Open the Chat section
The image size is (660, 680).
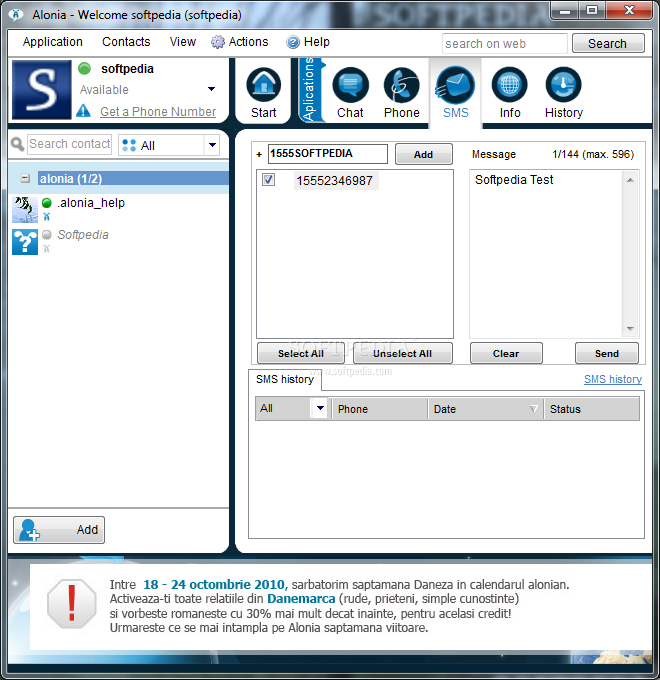point(350,93)
